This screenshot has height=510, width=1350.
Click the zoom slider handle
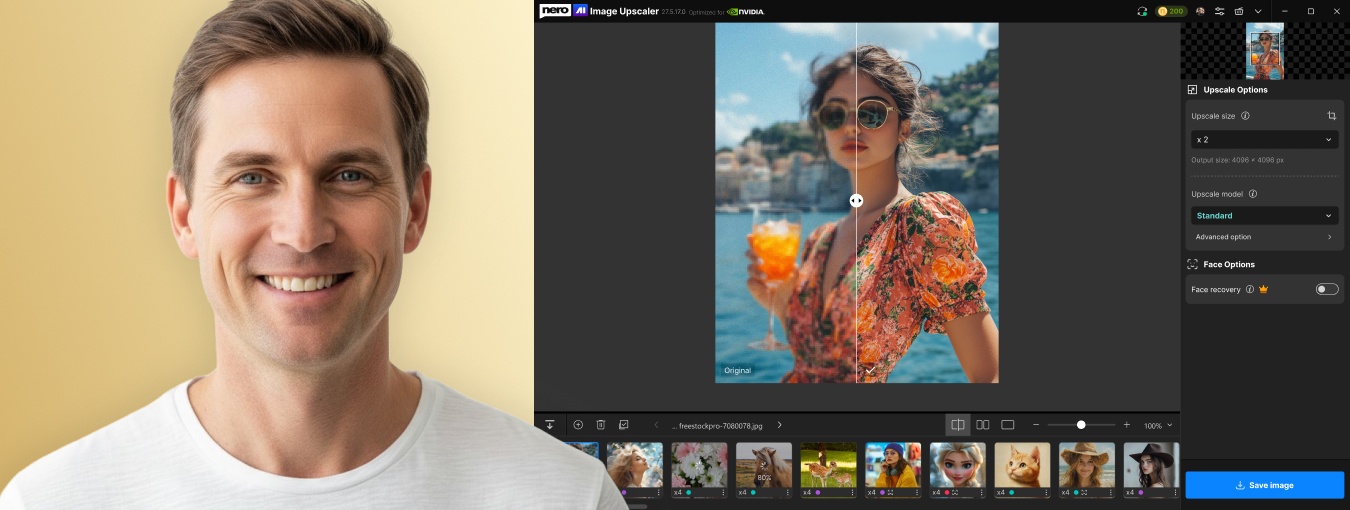(x=1081, y=425)
